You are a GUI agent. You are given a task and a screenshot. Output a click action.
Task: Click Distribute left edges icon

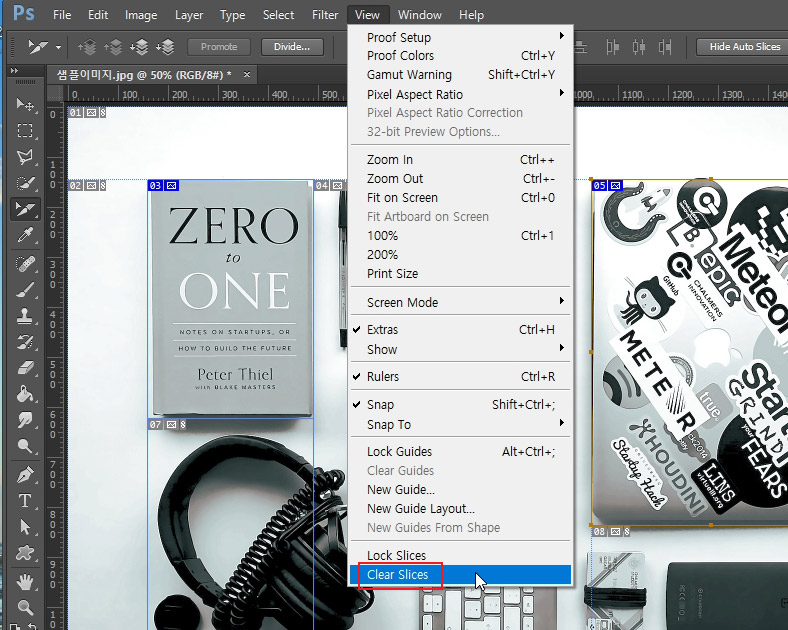612,47
